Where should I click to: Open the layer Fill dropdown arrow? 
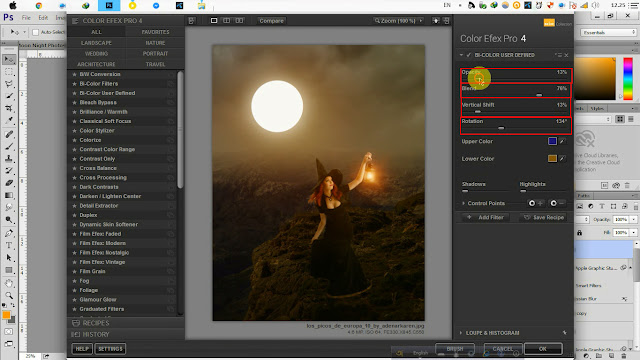[634, 232]
